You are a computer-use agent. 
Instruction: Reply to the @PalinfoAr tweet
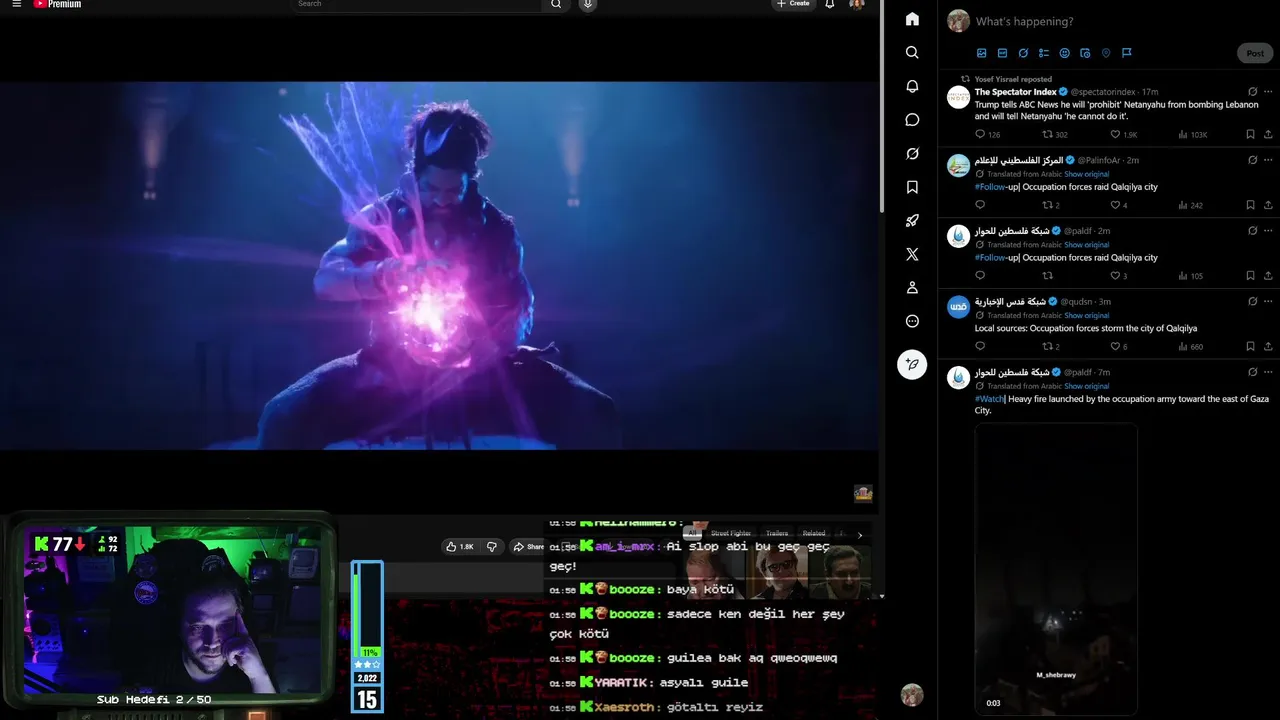pos(980,205)
